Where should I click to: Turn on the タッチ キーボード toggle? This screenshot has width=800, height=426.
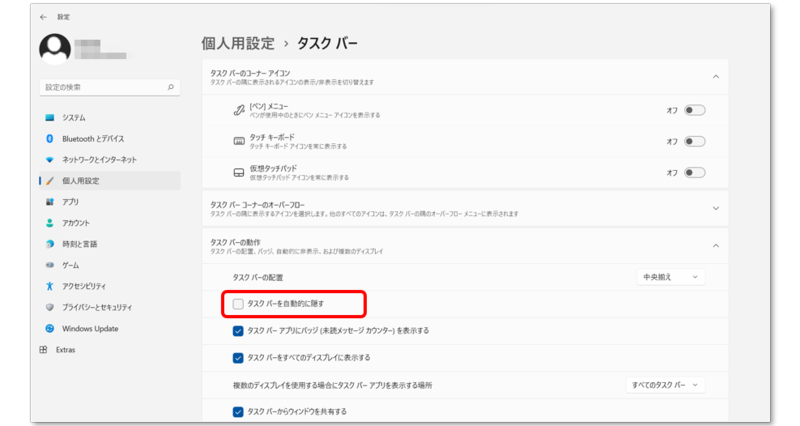tap(695, 141)
